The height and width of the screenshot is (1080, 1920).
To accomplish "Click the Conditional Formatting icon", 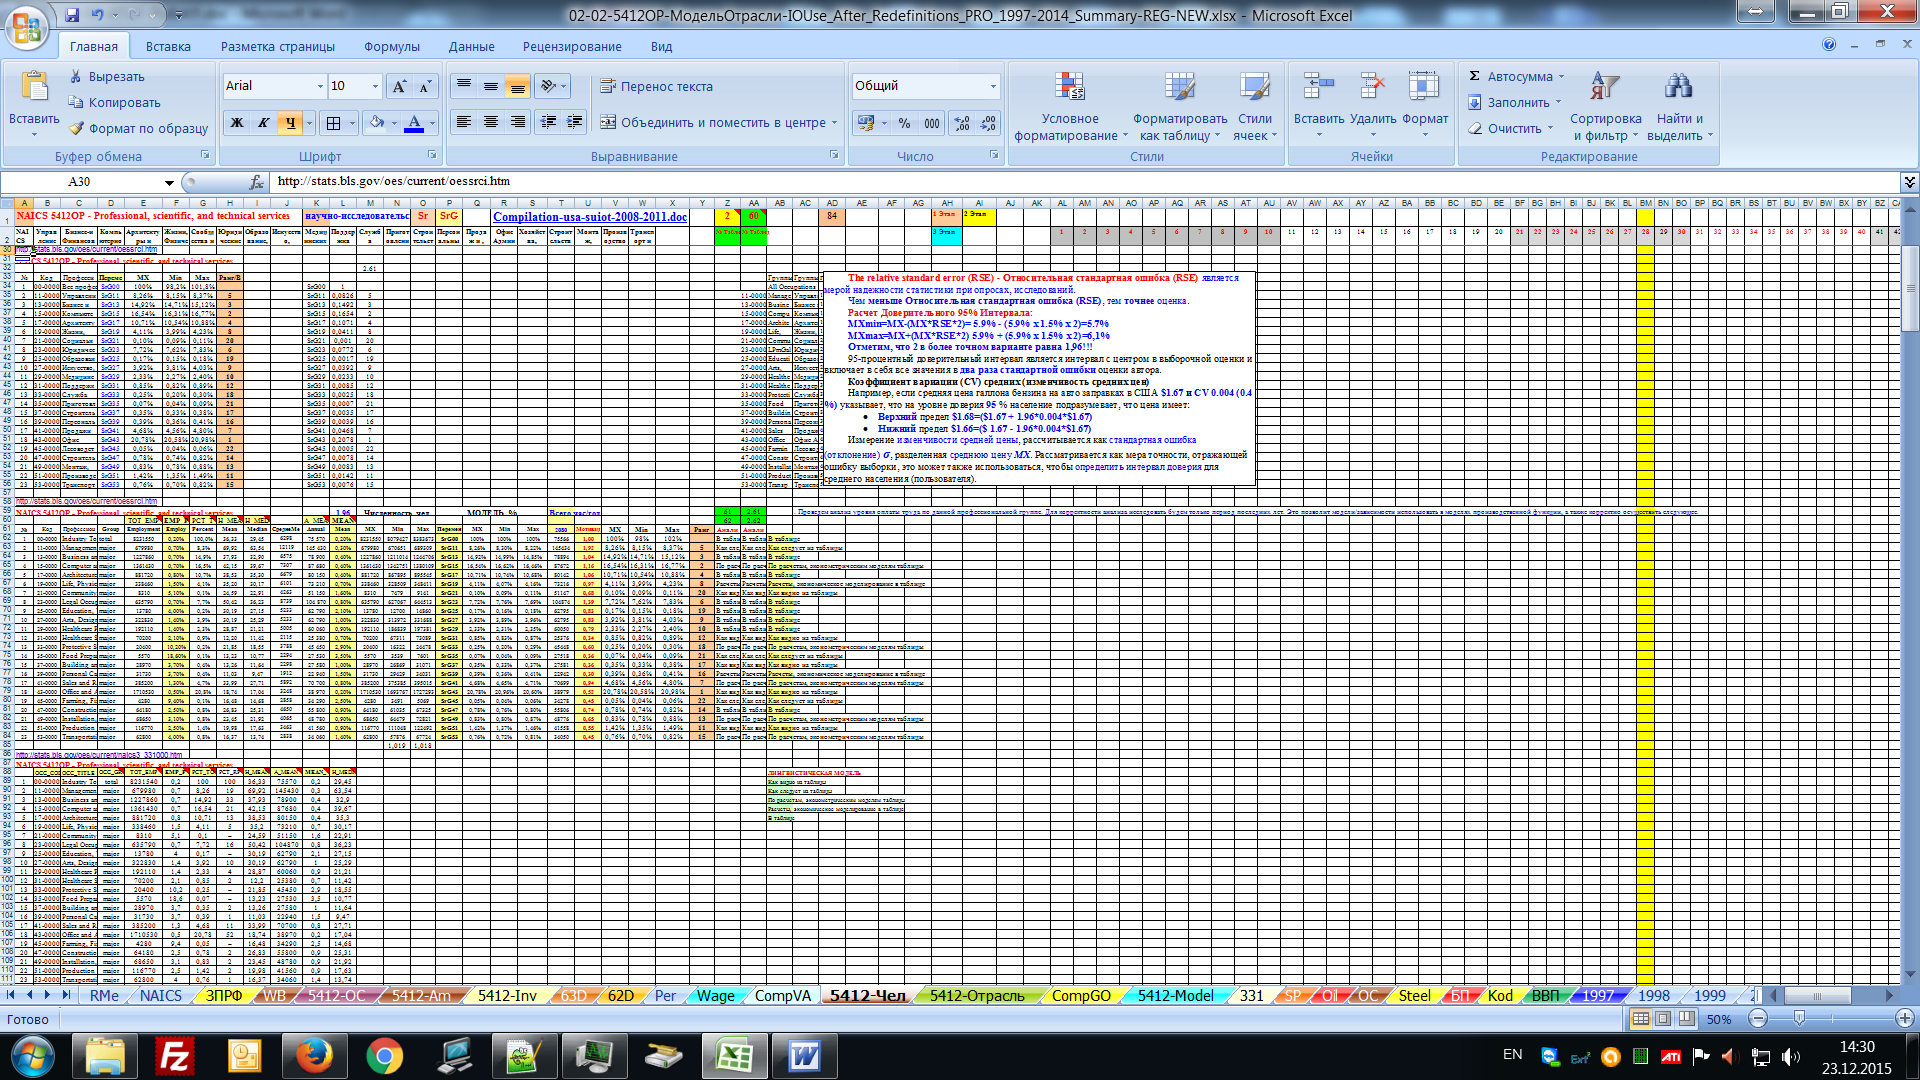I will pos(1069,88).
